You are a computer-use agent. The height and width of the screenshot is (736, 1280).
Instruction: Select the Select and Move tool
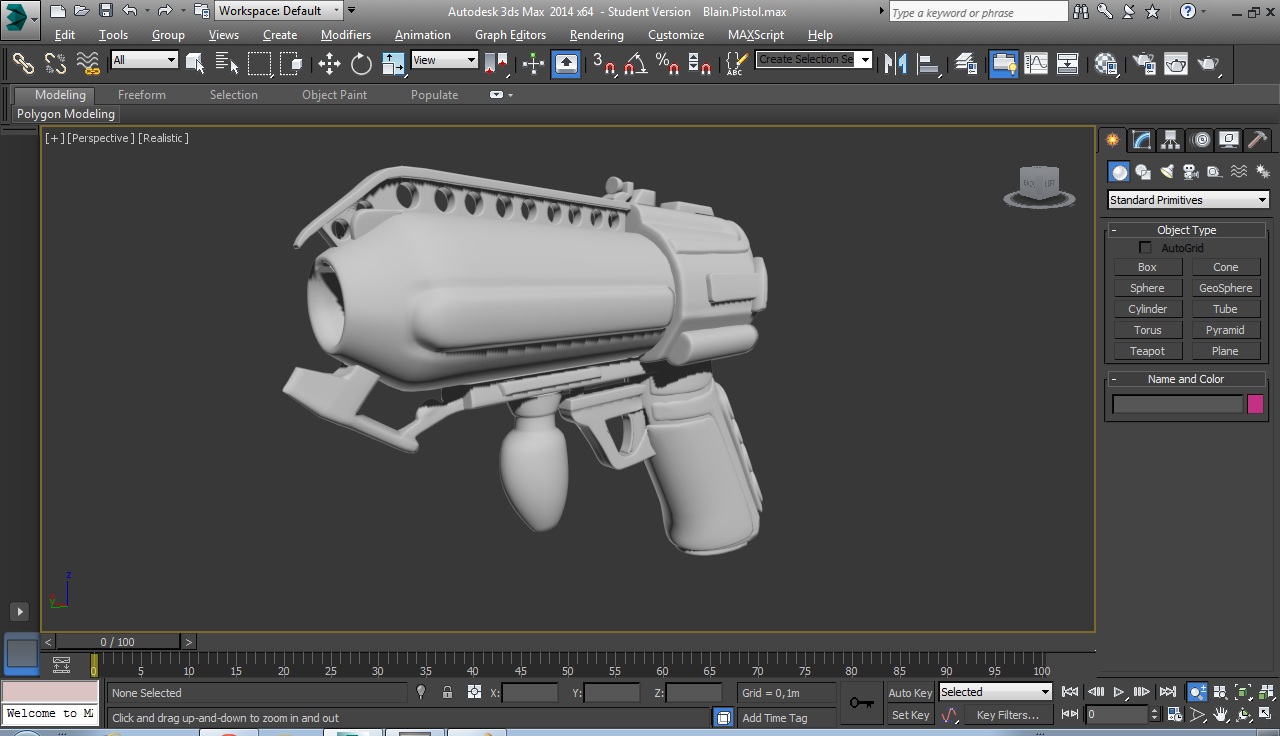pos(330,64)
